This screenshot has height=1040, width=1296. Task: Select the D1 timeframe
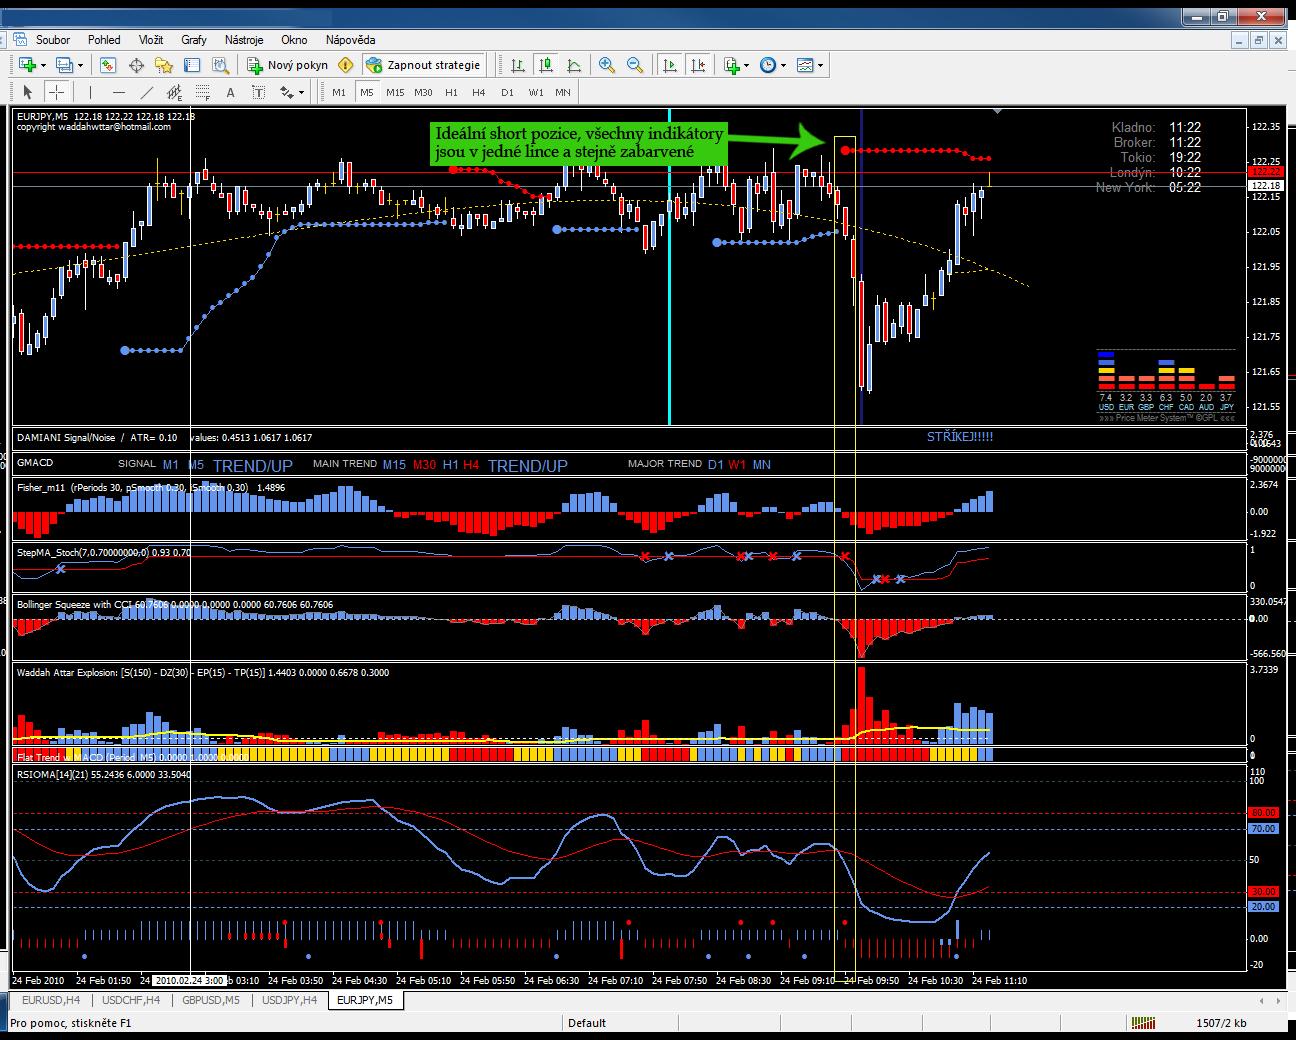(x=507, y=92)
